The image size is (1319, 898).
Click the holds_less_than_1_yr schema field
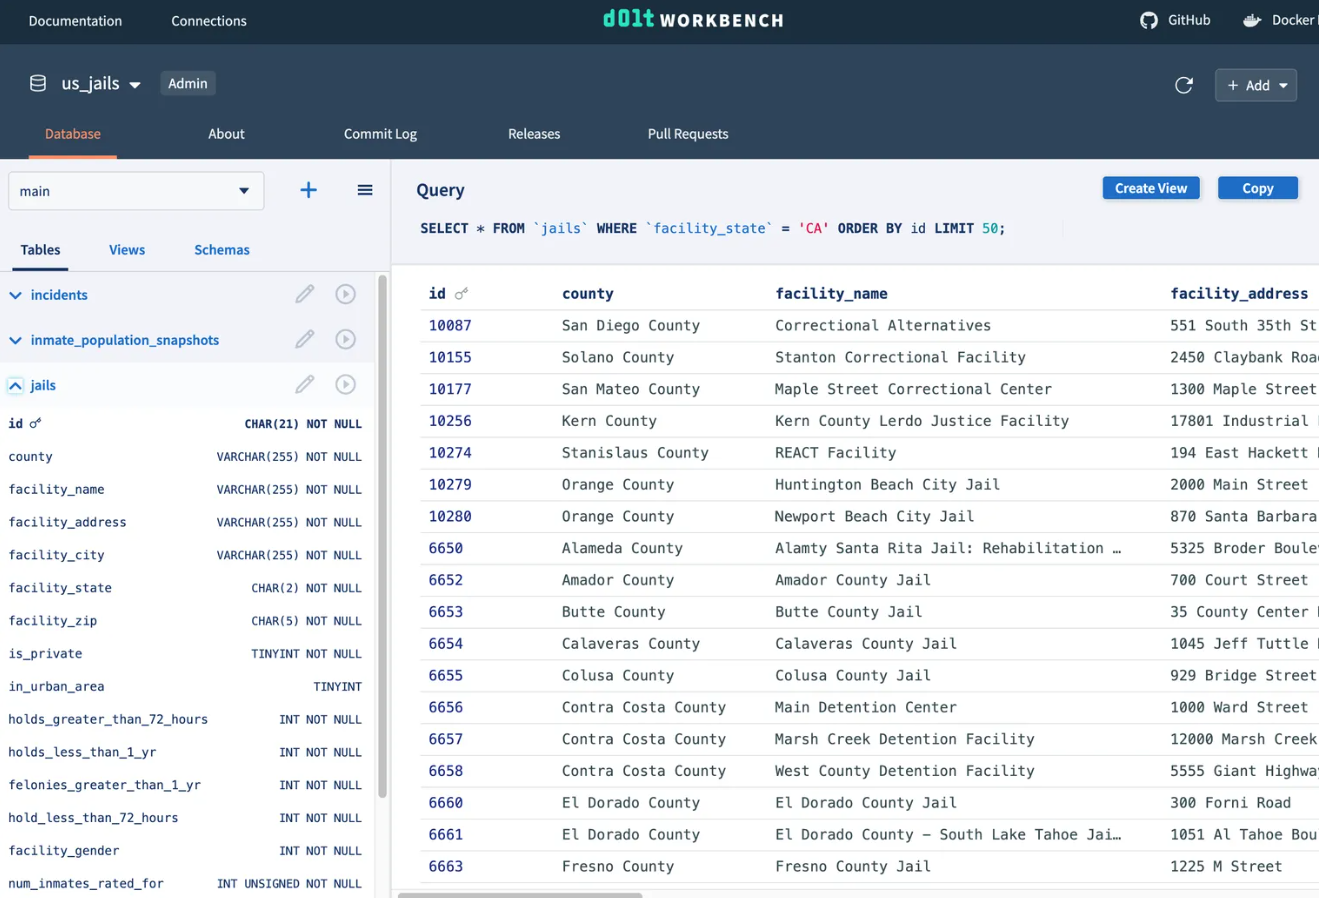pos(185,752)
